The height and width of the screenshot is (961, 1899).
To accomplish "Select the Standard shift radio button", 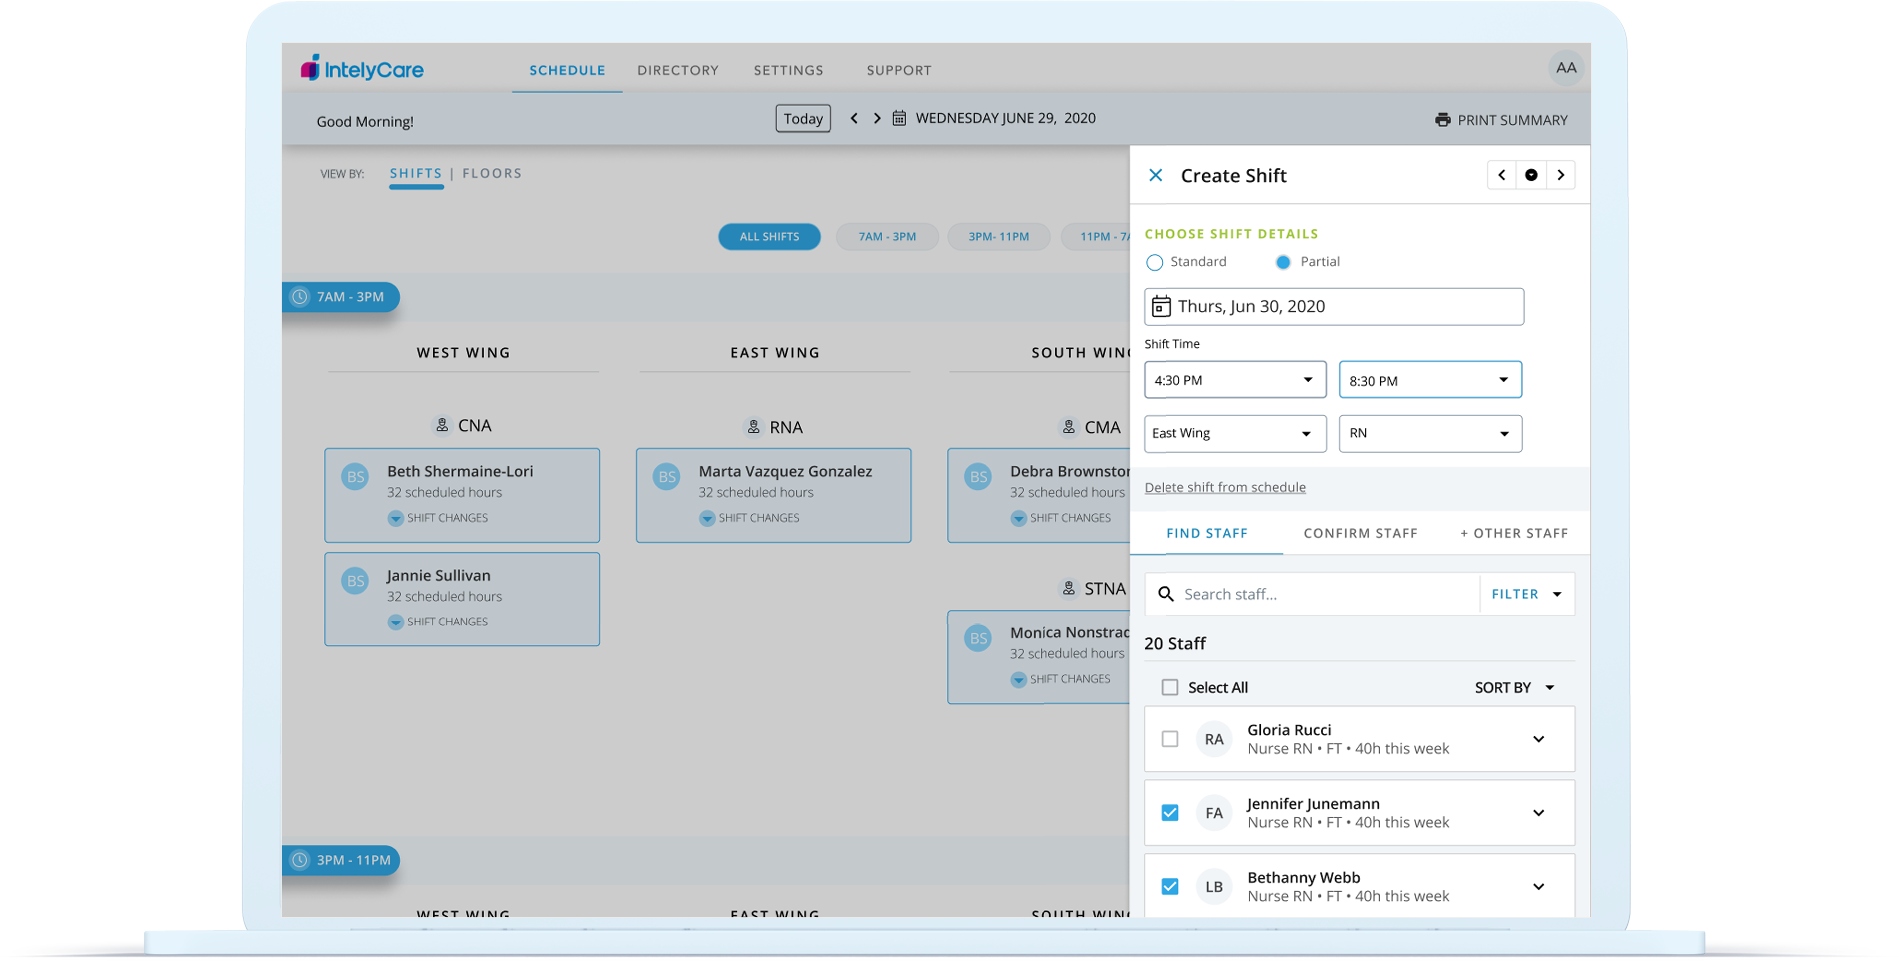I will 1155,262.
